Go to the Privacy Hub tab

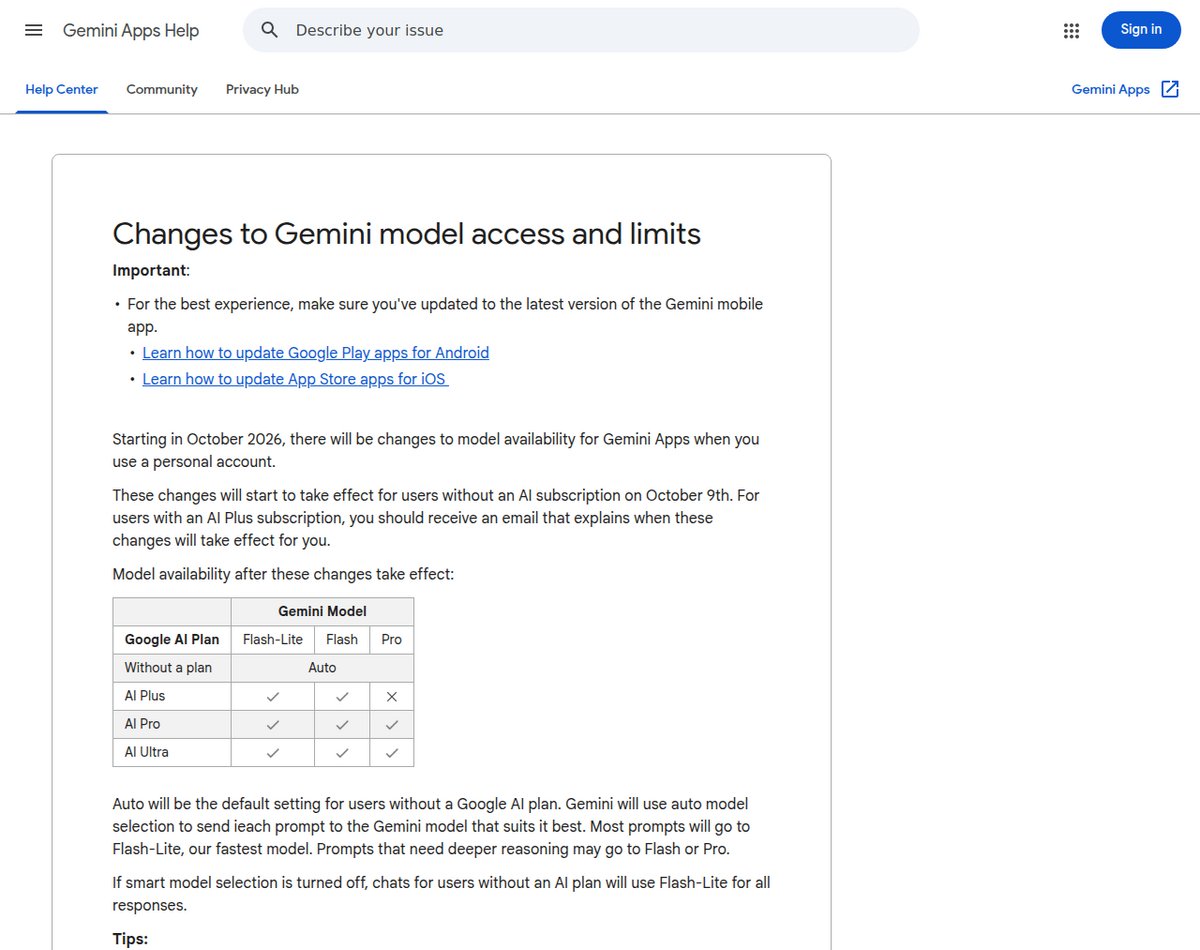tap(262, 89)
